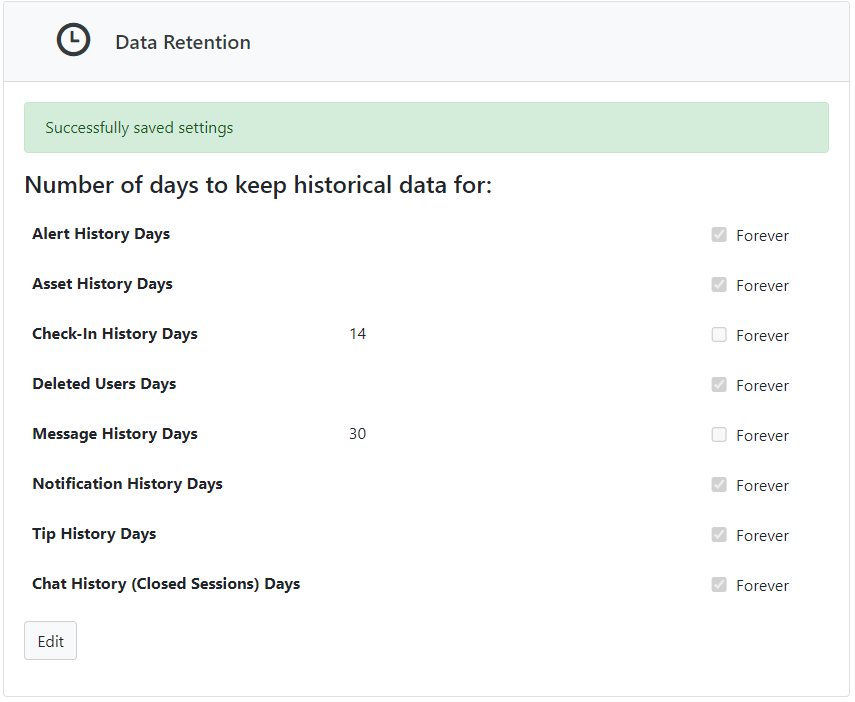Click the Successfully saved settings banner

tap(426, 127)
